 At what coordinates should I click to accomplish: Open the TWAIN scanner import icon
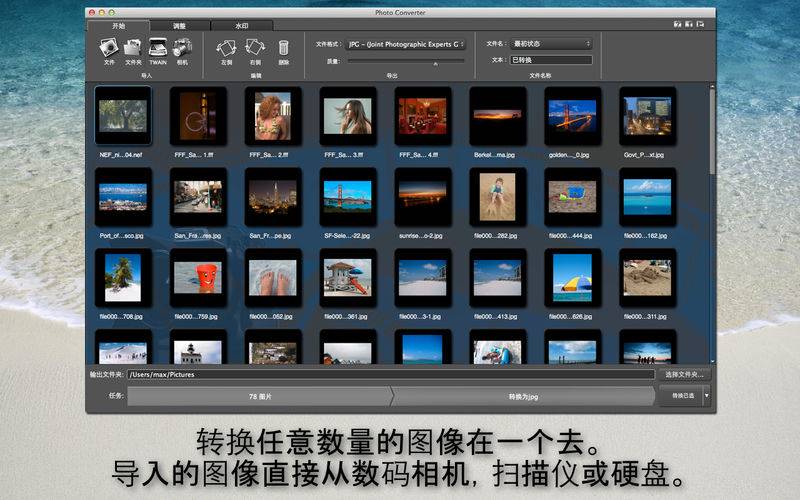(158, 47)
